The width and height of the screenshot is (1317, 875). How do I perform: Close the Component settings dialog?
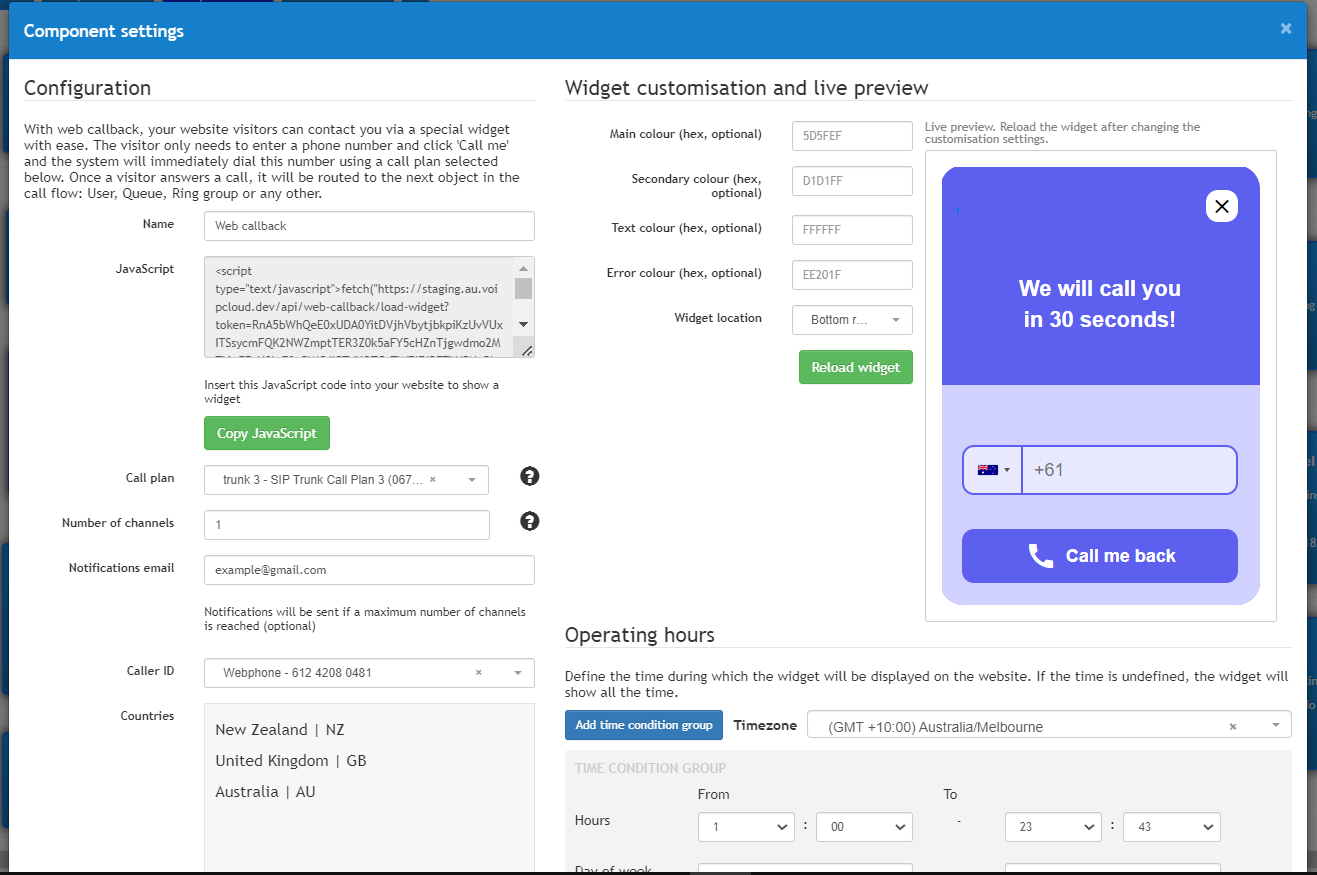tap(1286, 29)
